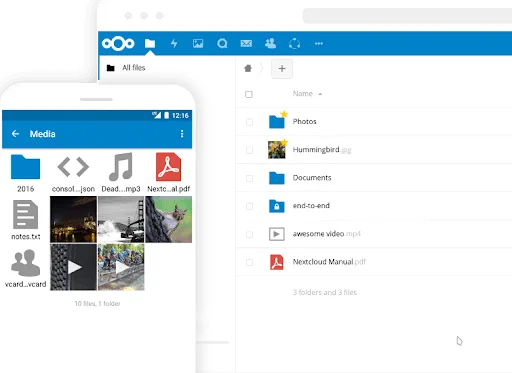Tap the phone battery icon
The width and height of the screenshot is (512, 373).
tap(166, 115)
